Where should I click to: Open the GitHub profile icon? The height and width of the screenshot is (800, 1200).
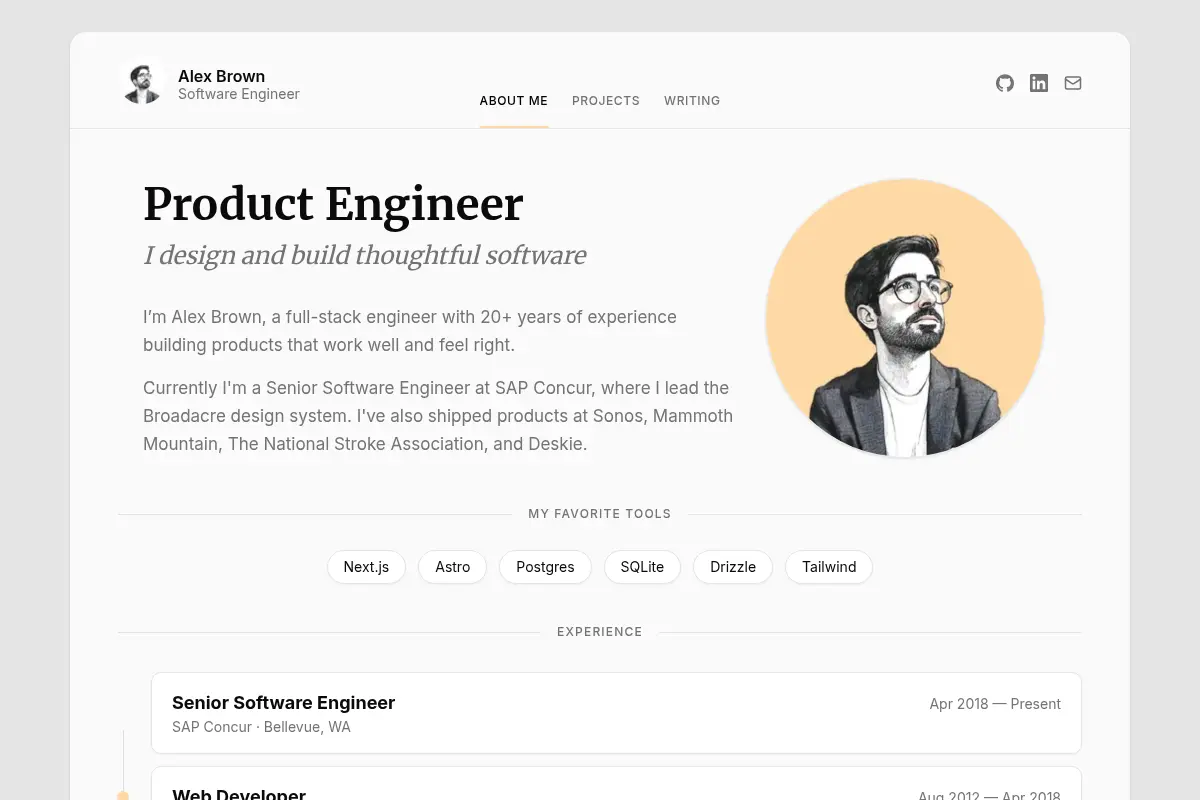tap(1005, 83)
